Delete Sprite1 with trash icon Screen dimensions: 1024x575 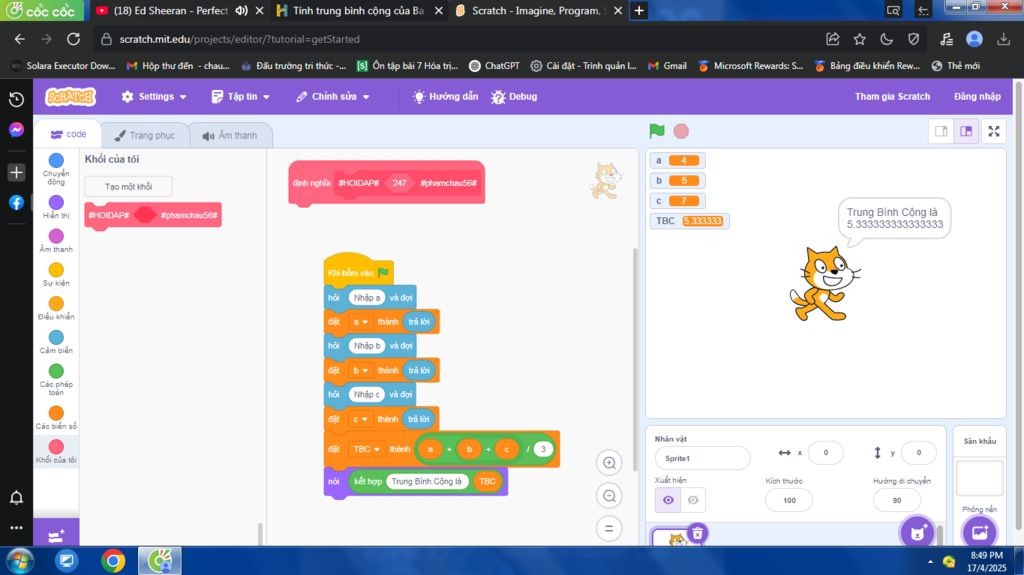pyautogui.click(x=697, y=533)
